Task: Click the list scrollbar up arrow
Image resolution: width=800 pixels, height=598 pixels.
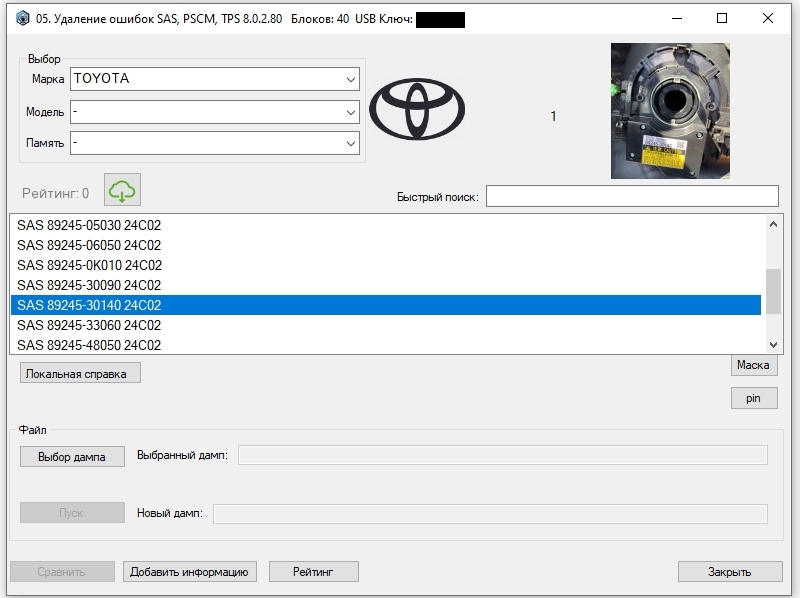Action: coord(773,224)
